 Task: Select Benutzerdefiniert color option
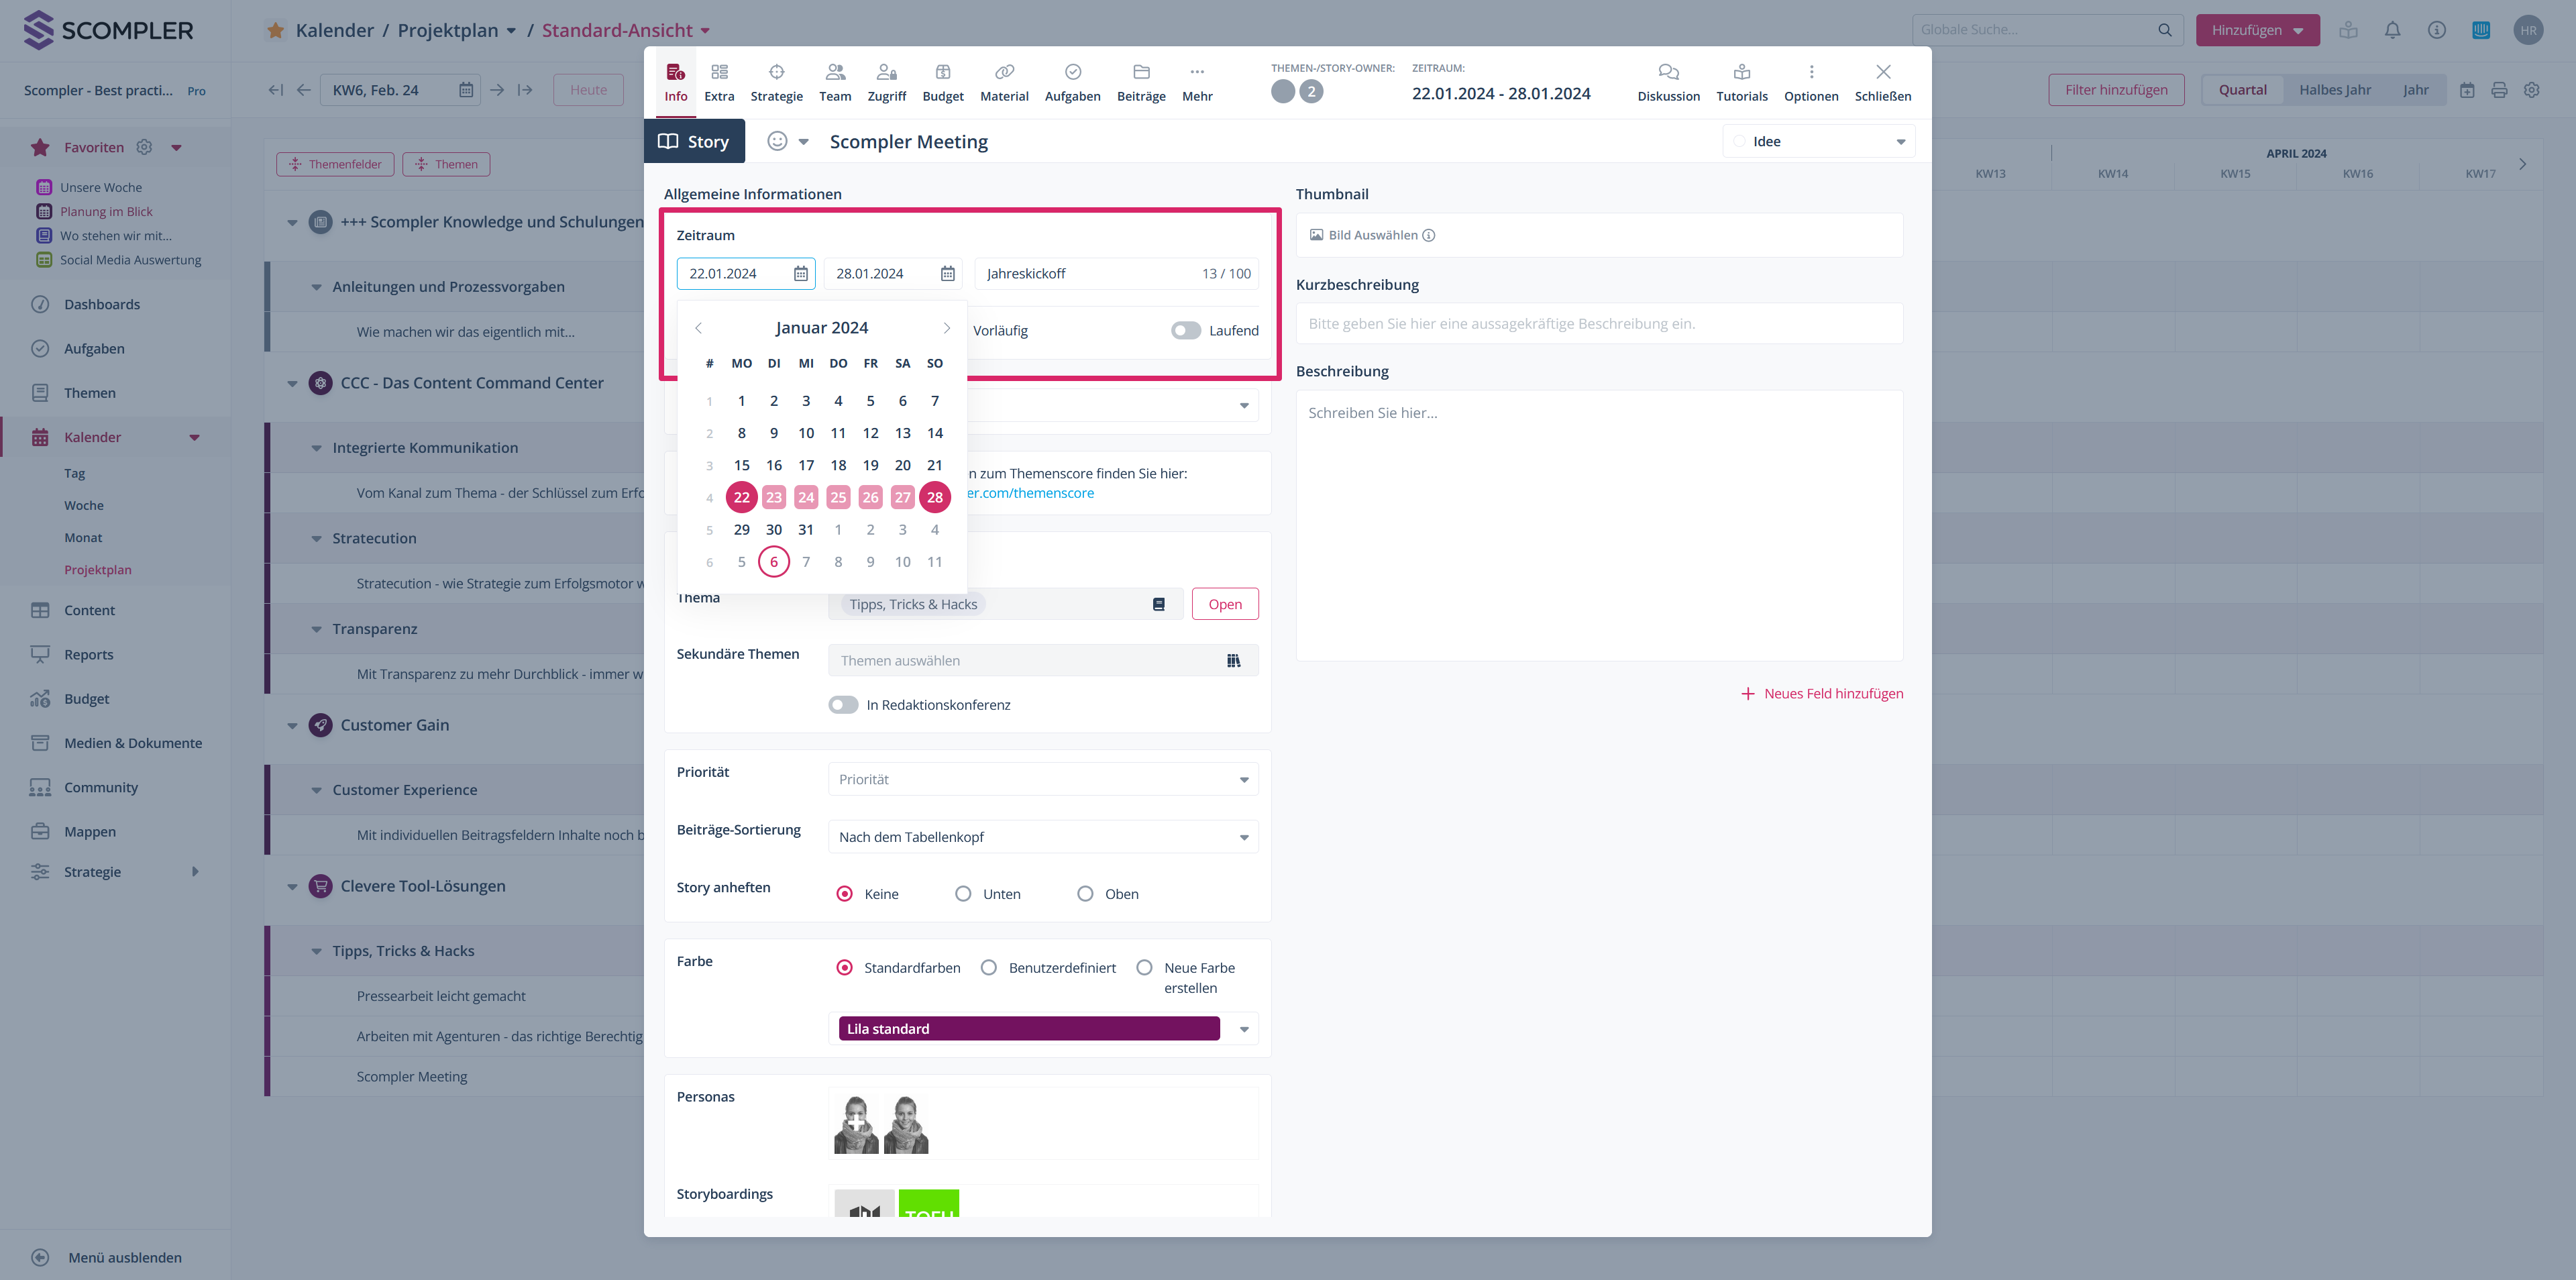pos(988,967)
